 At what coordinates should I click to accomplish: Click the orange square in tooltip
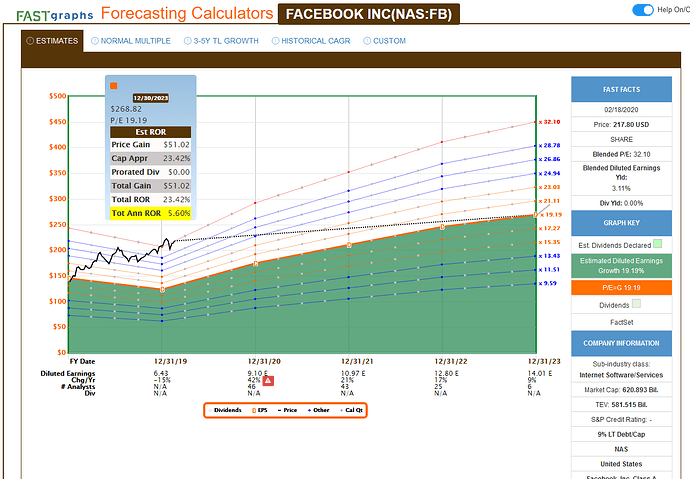(114, 86)
